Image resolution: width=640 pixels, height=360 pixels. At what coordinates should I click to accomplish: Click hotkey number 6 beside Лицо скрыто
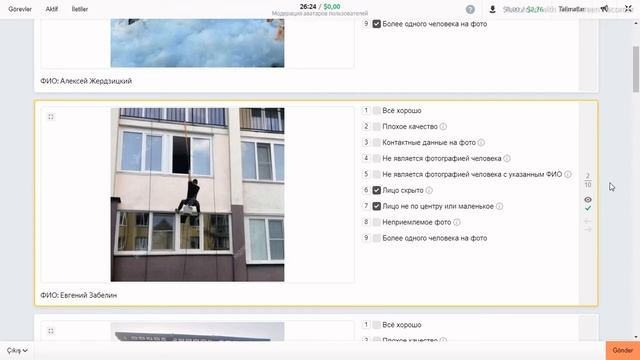click(366, 190)
